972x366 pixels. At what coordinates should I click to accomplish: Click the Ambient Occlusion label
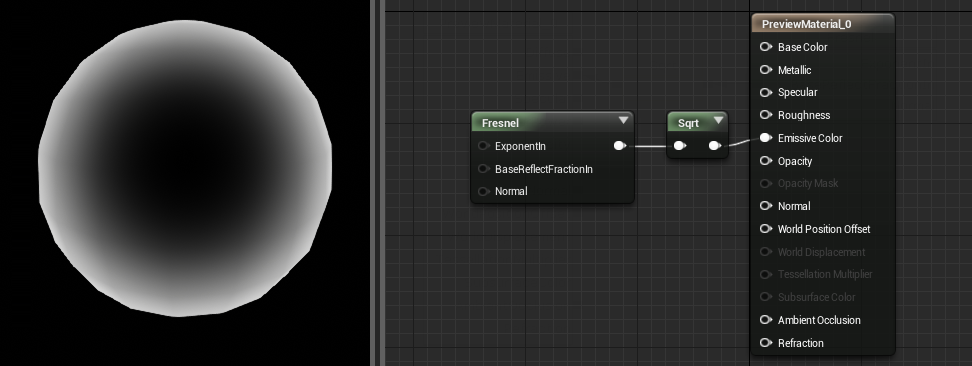click(819, 320)
